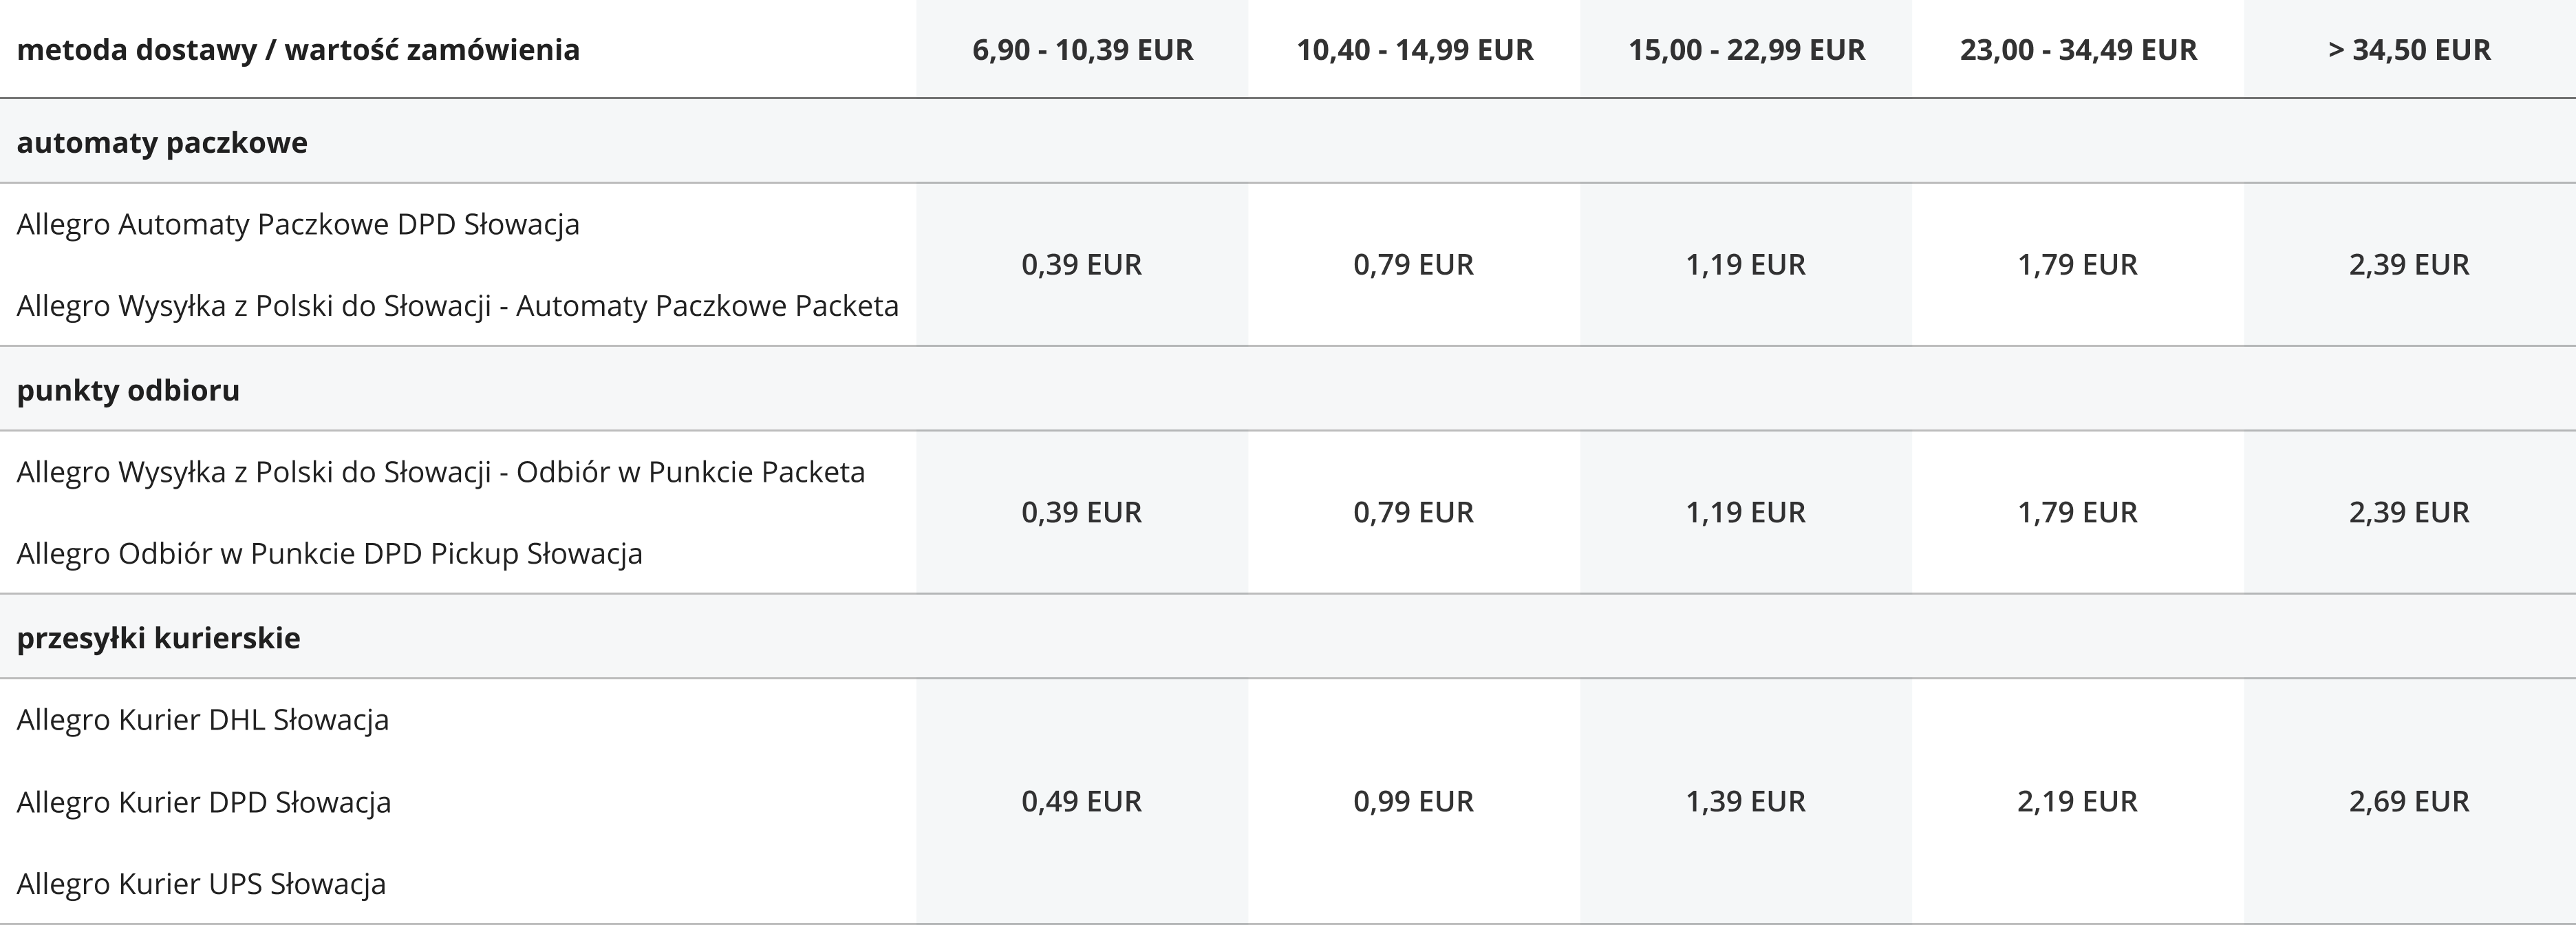Click the 0,49 EUR courier price cell

1082,801
